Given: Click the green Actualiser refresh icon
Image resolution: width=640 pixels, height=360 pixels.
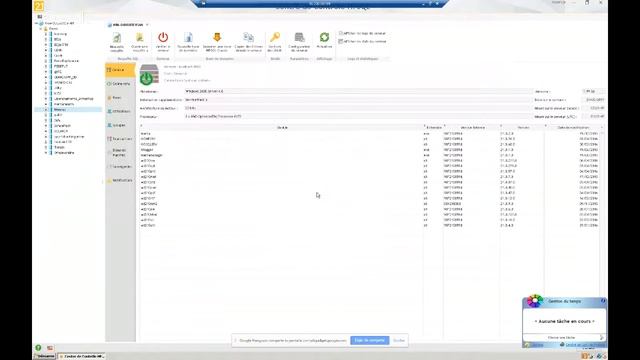Looking at the screenshot, I should (324, 38).
